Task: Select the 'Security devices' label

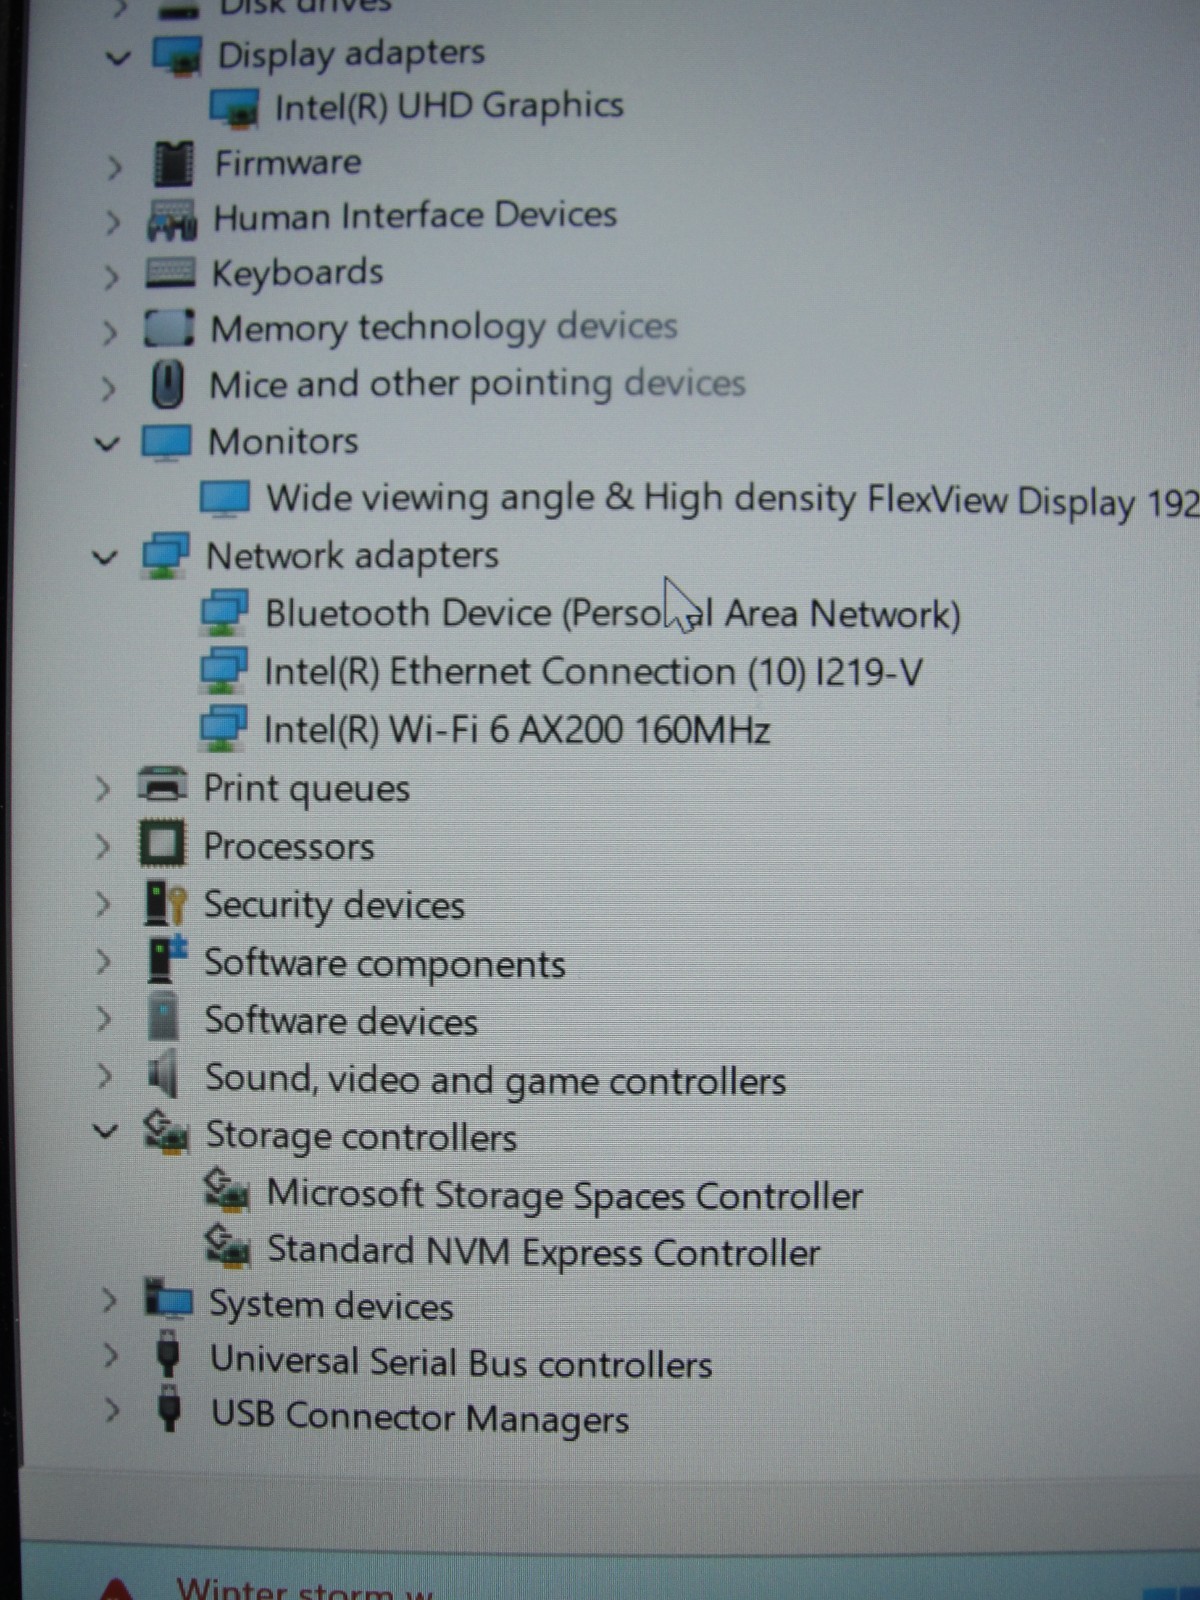Action: coord(334,905)
